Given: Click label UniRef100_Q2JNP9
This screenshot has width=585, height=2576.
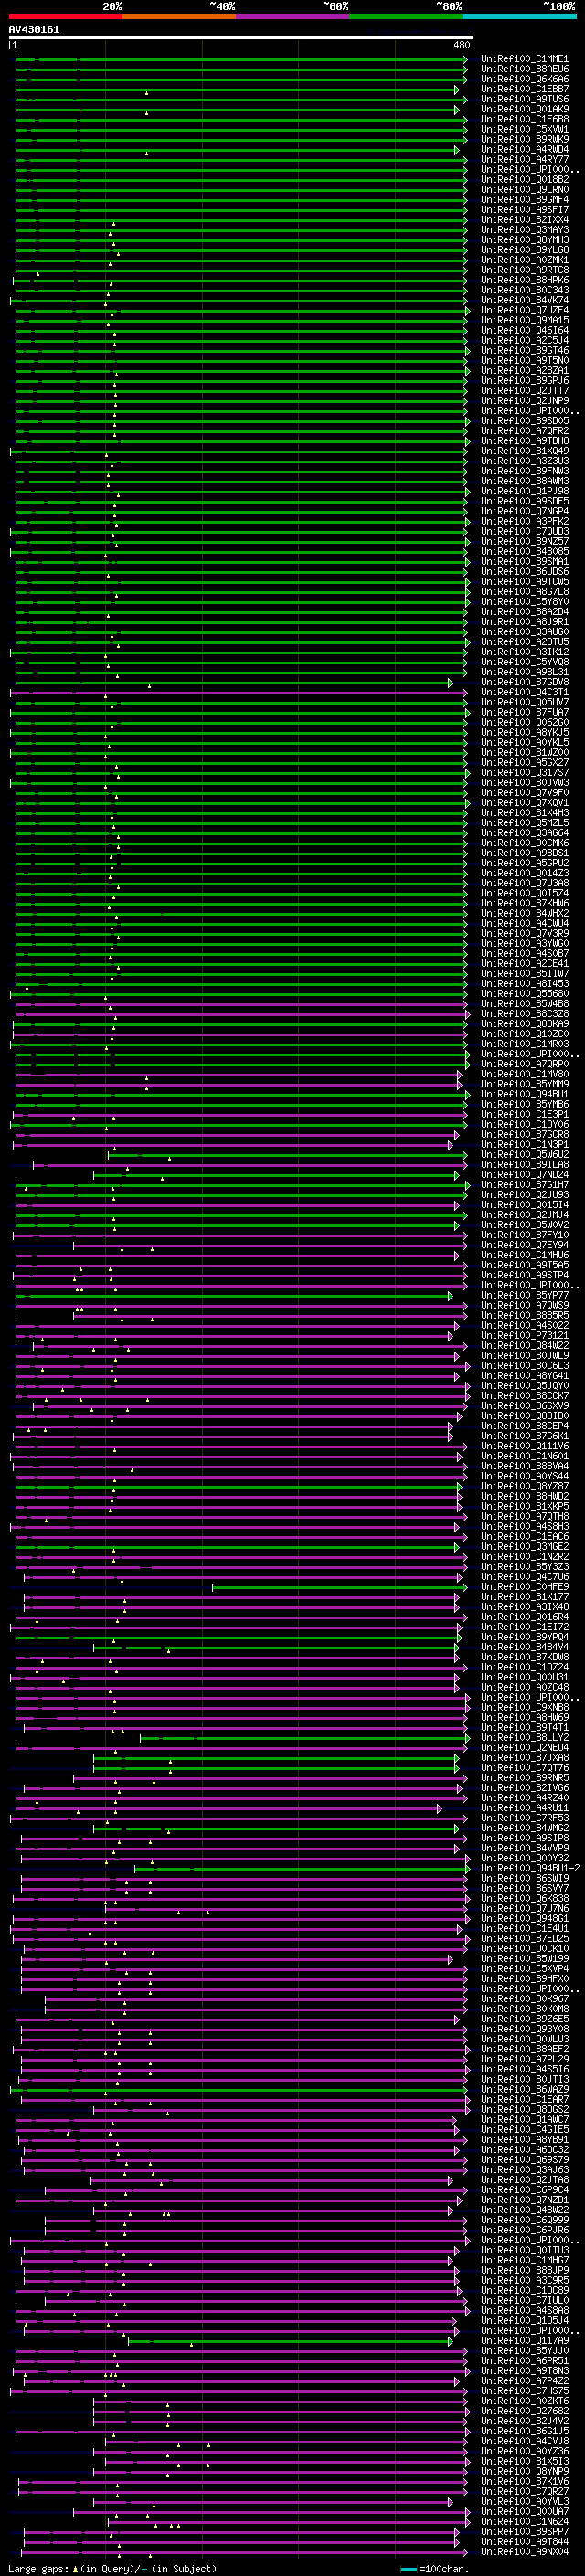Looking at the screenshot, I should pos(524,400).
